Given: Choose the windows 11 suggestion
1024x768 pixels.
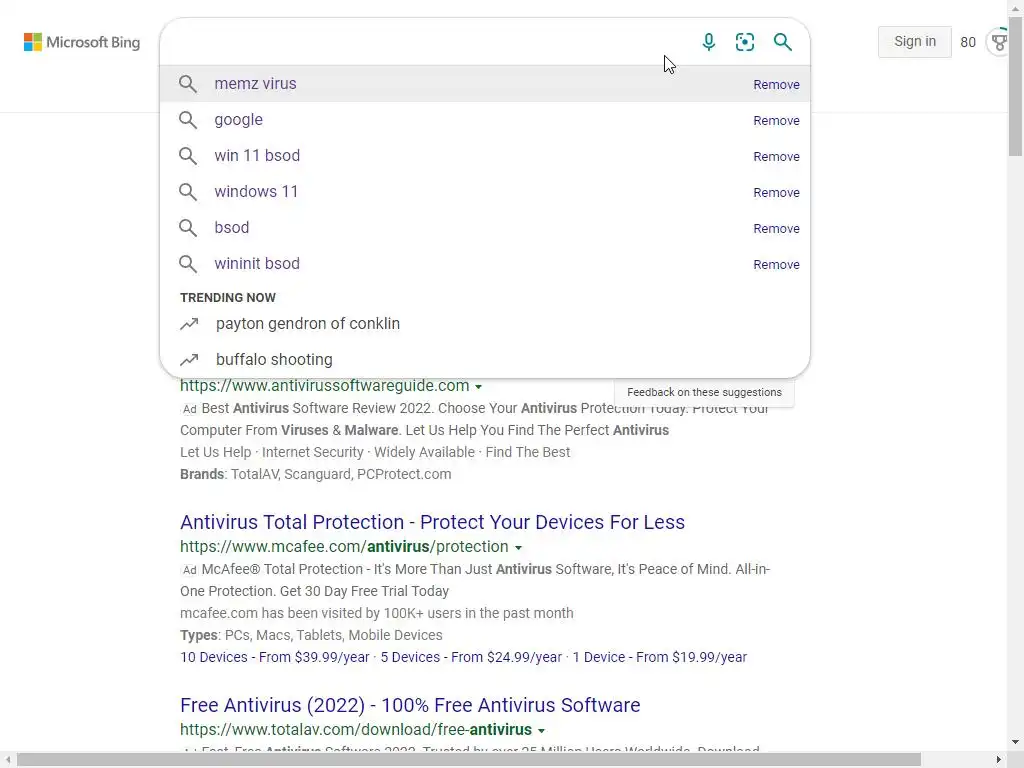Looking at the screenshot, I should pyautogui.click(x=485, y=191).
